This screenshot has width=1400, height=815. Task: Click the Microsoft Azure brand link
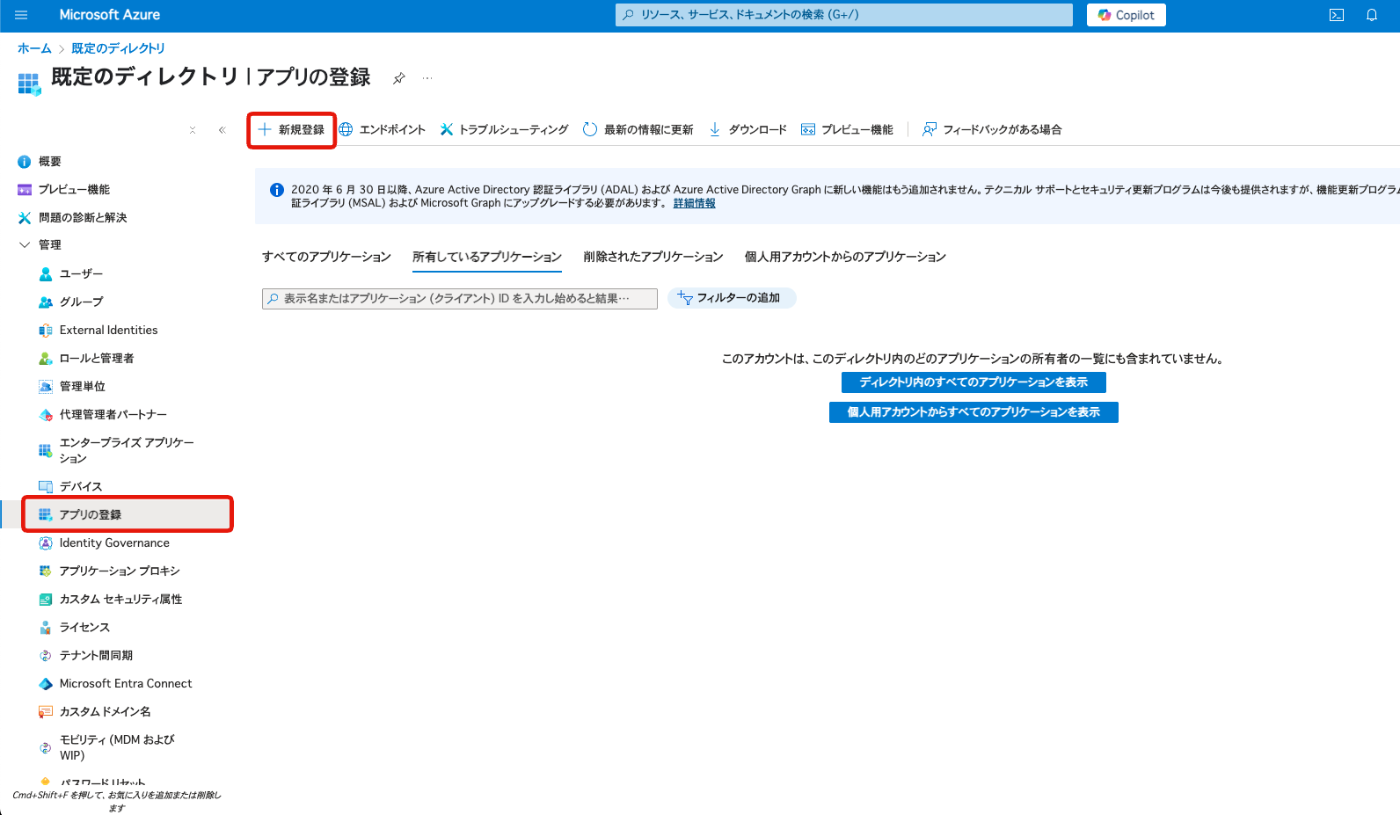coord(110,15)
